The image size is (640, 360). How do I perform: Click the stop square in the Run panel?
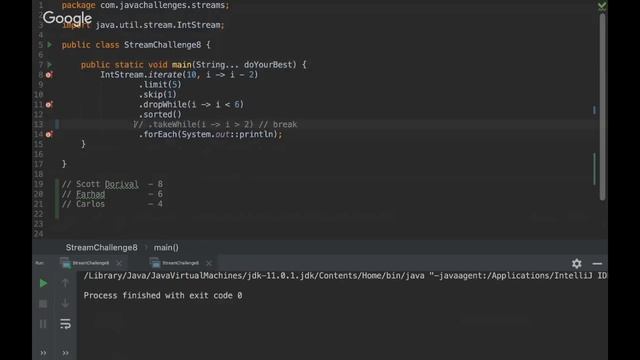pos(43,304)
